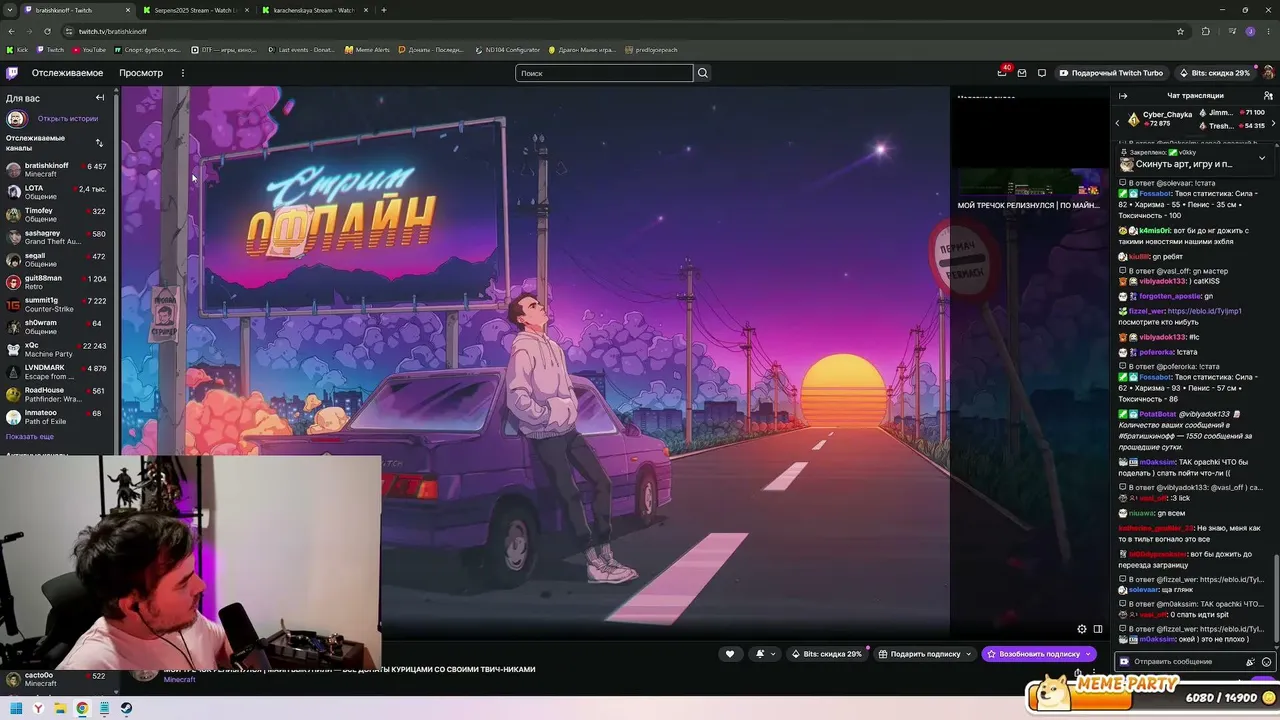
Task: Open the Prime loot crown with 40 badge
Action: click(1002, 72)
